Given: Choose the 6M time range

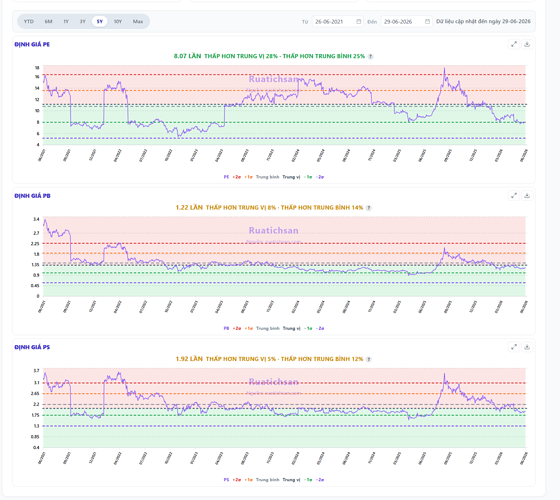Looking at the screenshot, I should tap(49, 21).
